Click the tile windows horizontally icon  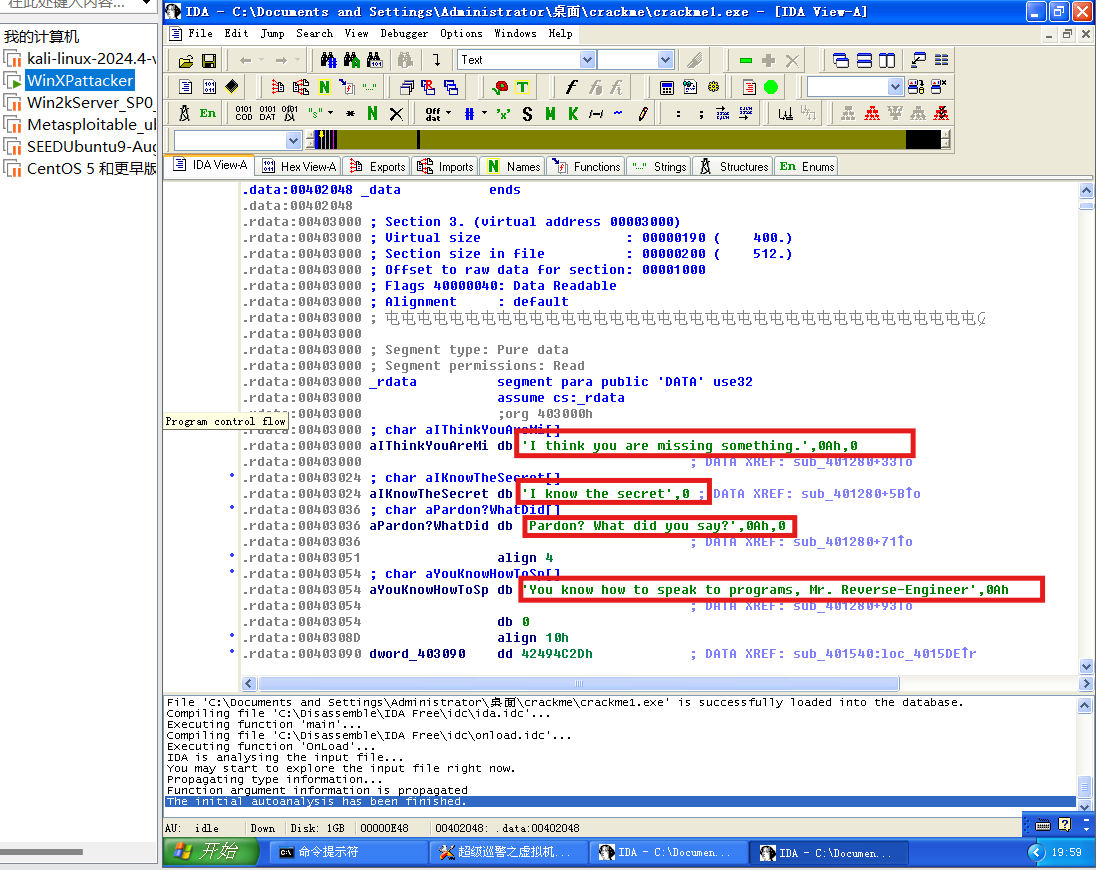click(x=864, y=61)
